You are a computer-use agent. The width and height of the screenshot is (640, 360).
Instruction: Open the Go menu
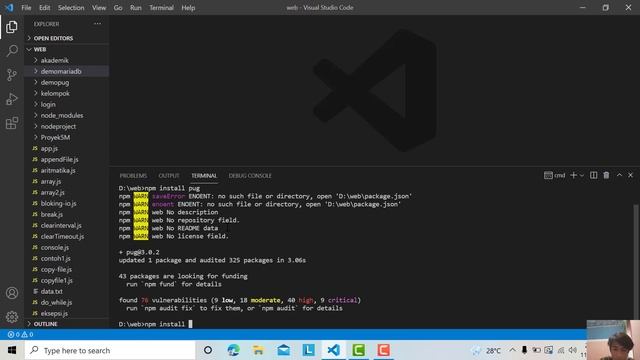click(x=118, y=8)
